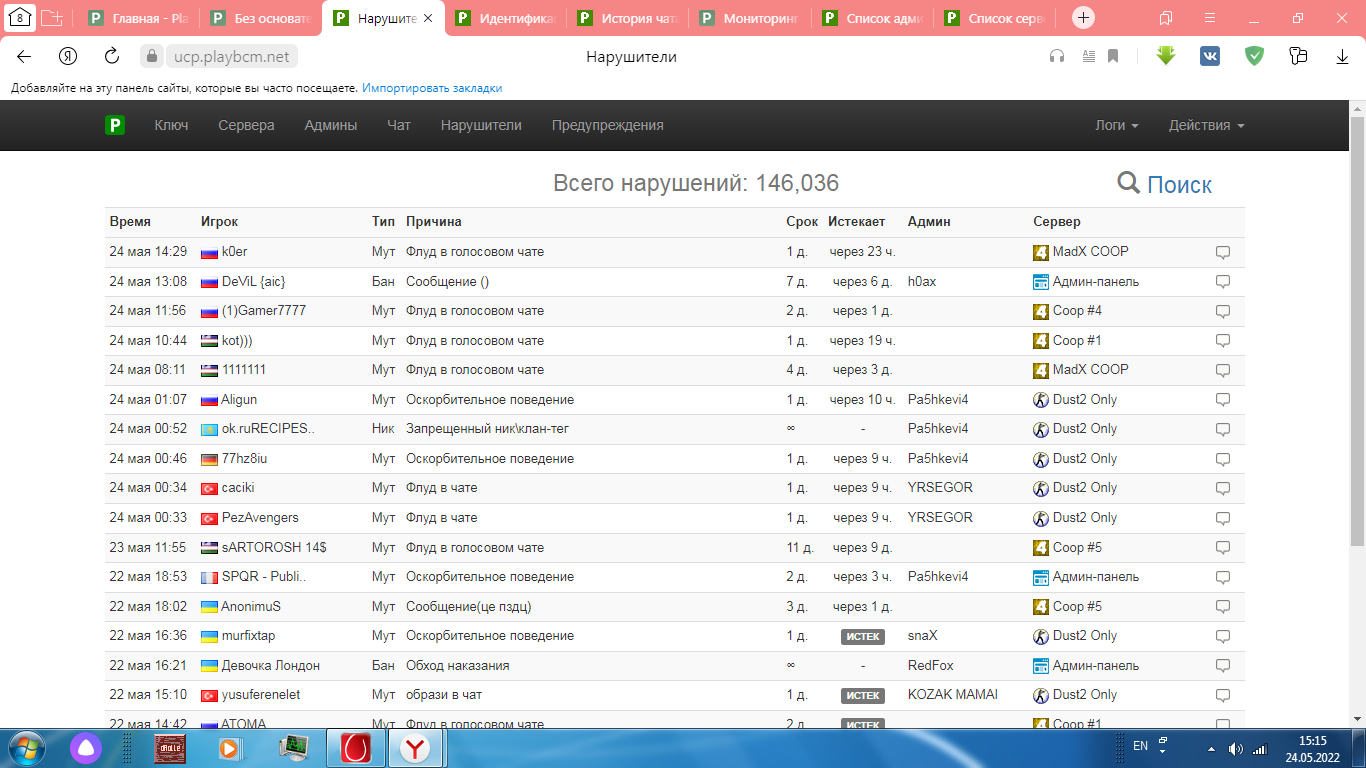Open Yandex browser taskbar icon
Screen dimensions: 1366x768
click(415, 748)
